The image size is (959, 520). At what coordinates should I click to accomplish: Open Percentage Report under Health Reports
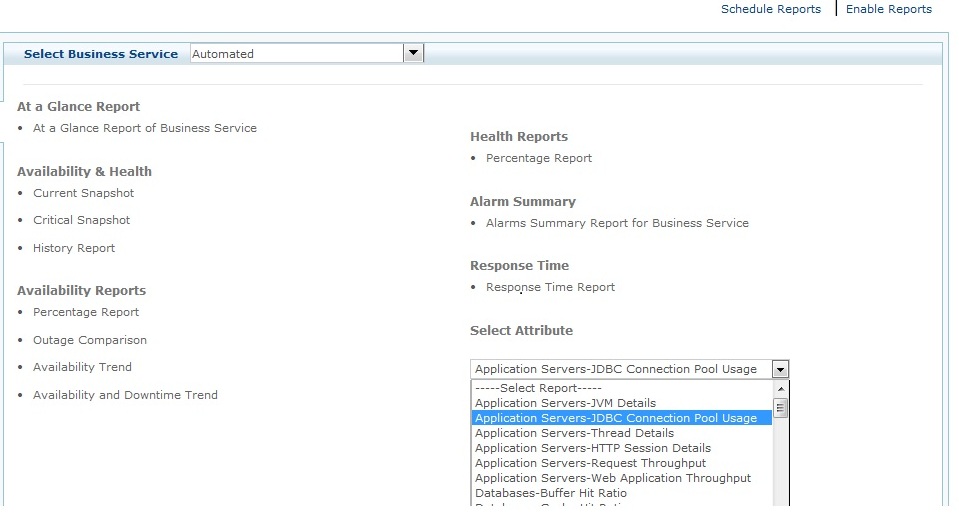point(539,158)
